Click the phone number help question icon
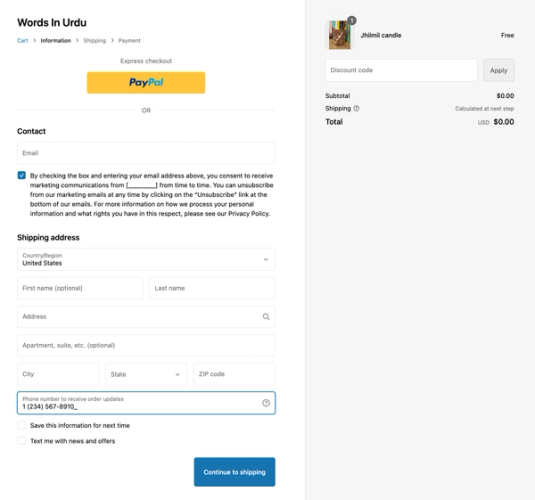This screenshot has width=535, height=500. (x=266, y=403)
